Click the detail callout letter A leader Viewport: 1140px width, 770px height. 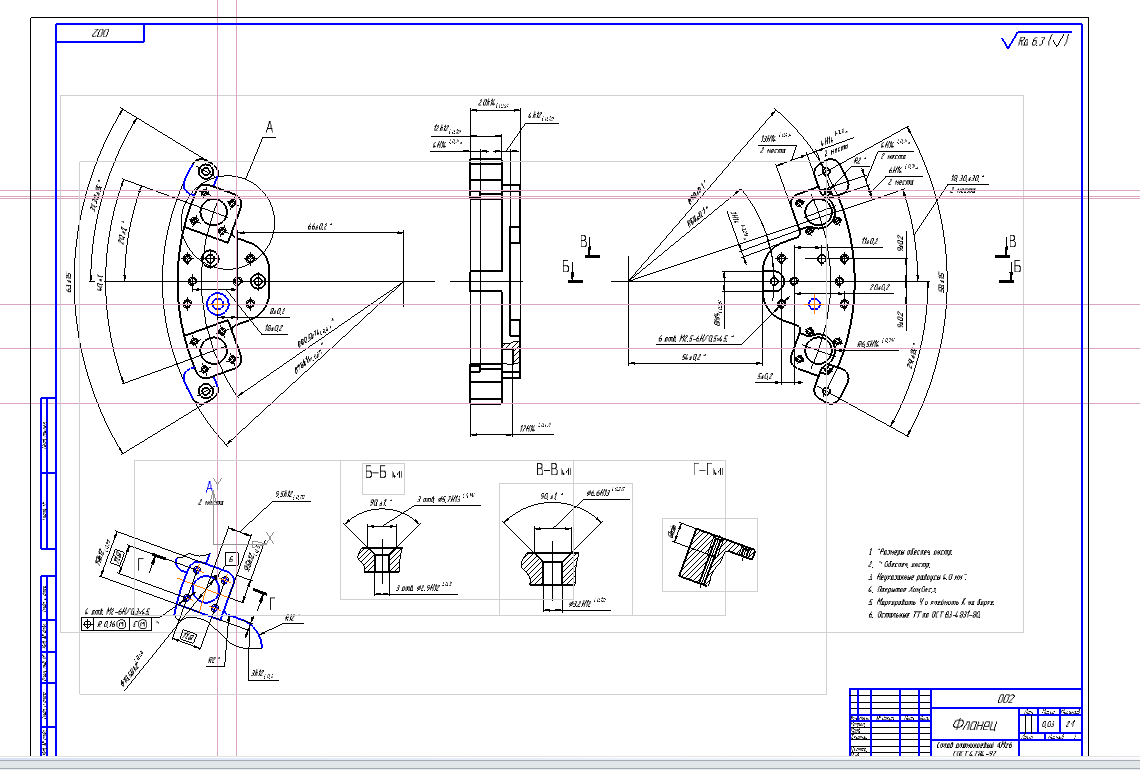click(x=268, y=127)
